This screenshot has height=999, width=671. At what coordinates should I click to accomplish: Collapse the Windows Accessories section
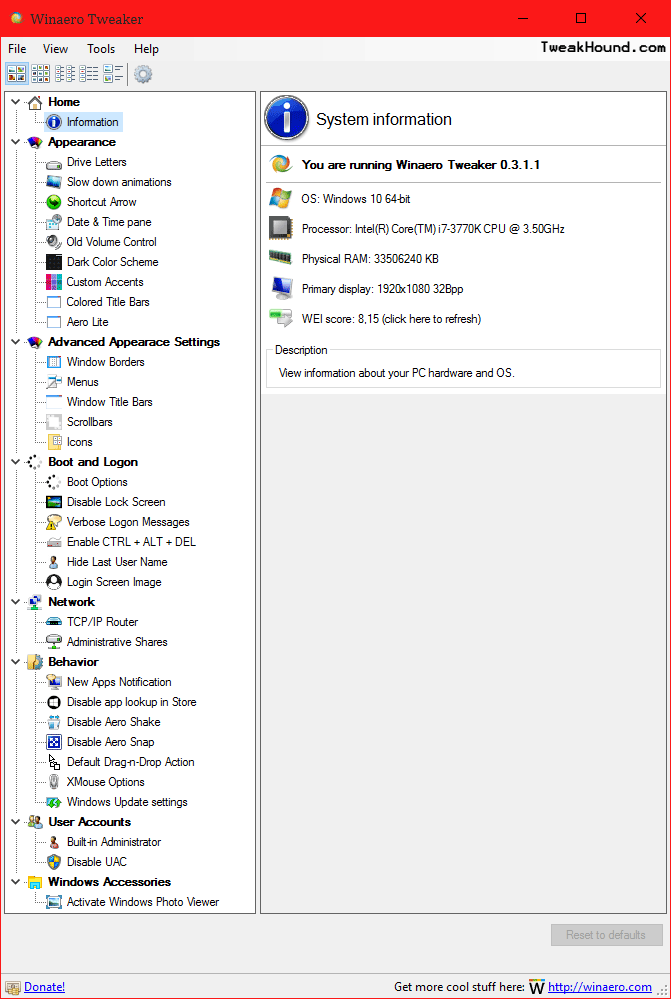pos(16,882)
